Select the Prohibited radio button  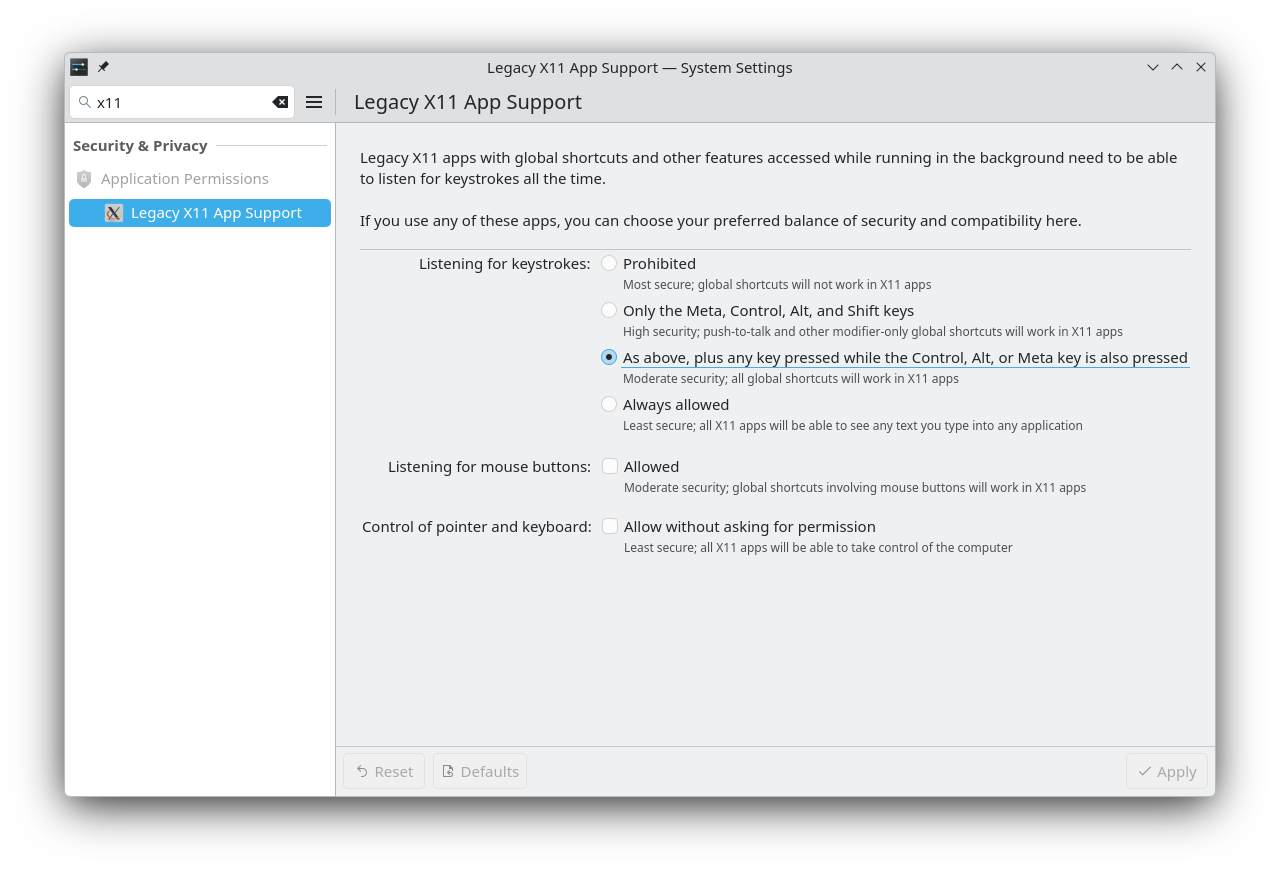coord(609,263)
